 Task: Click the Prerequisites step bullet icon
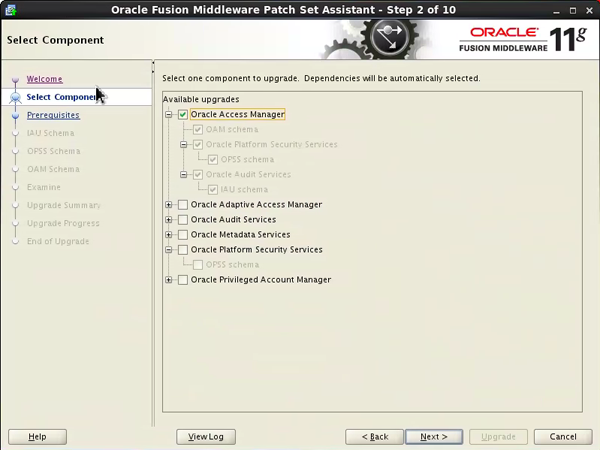point(15,115)
